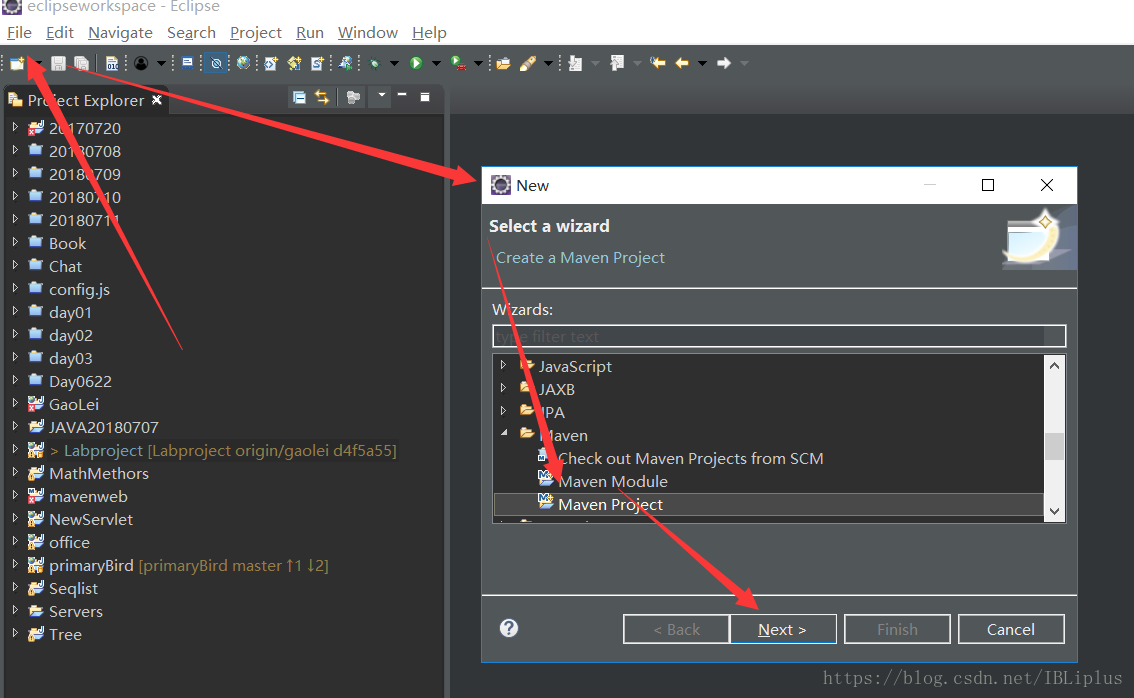Select the Servers project in explorer

coord(76,611)
